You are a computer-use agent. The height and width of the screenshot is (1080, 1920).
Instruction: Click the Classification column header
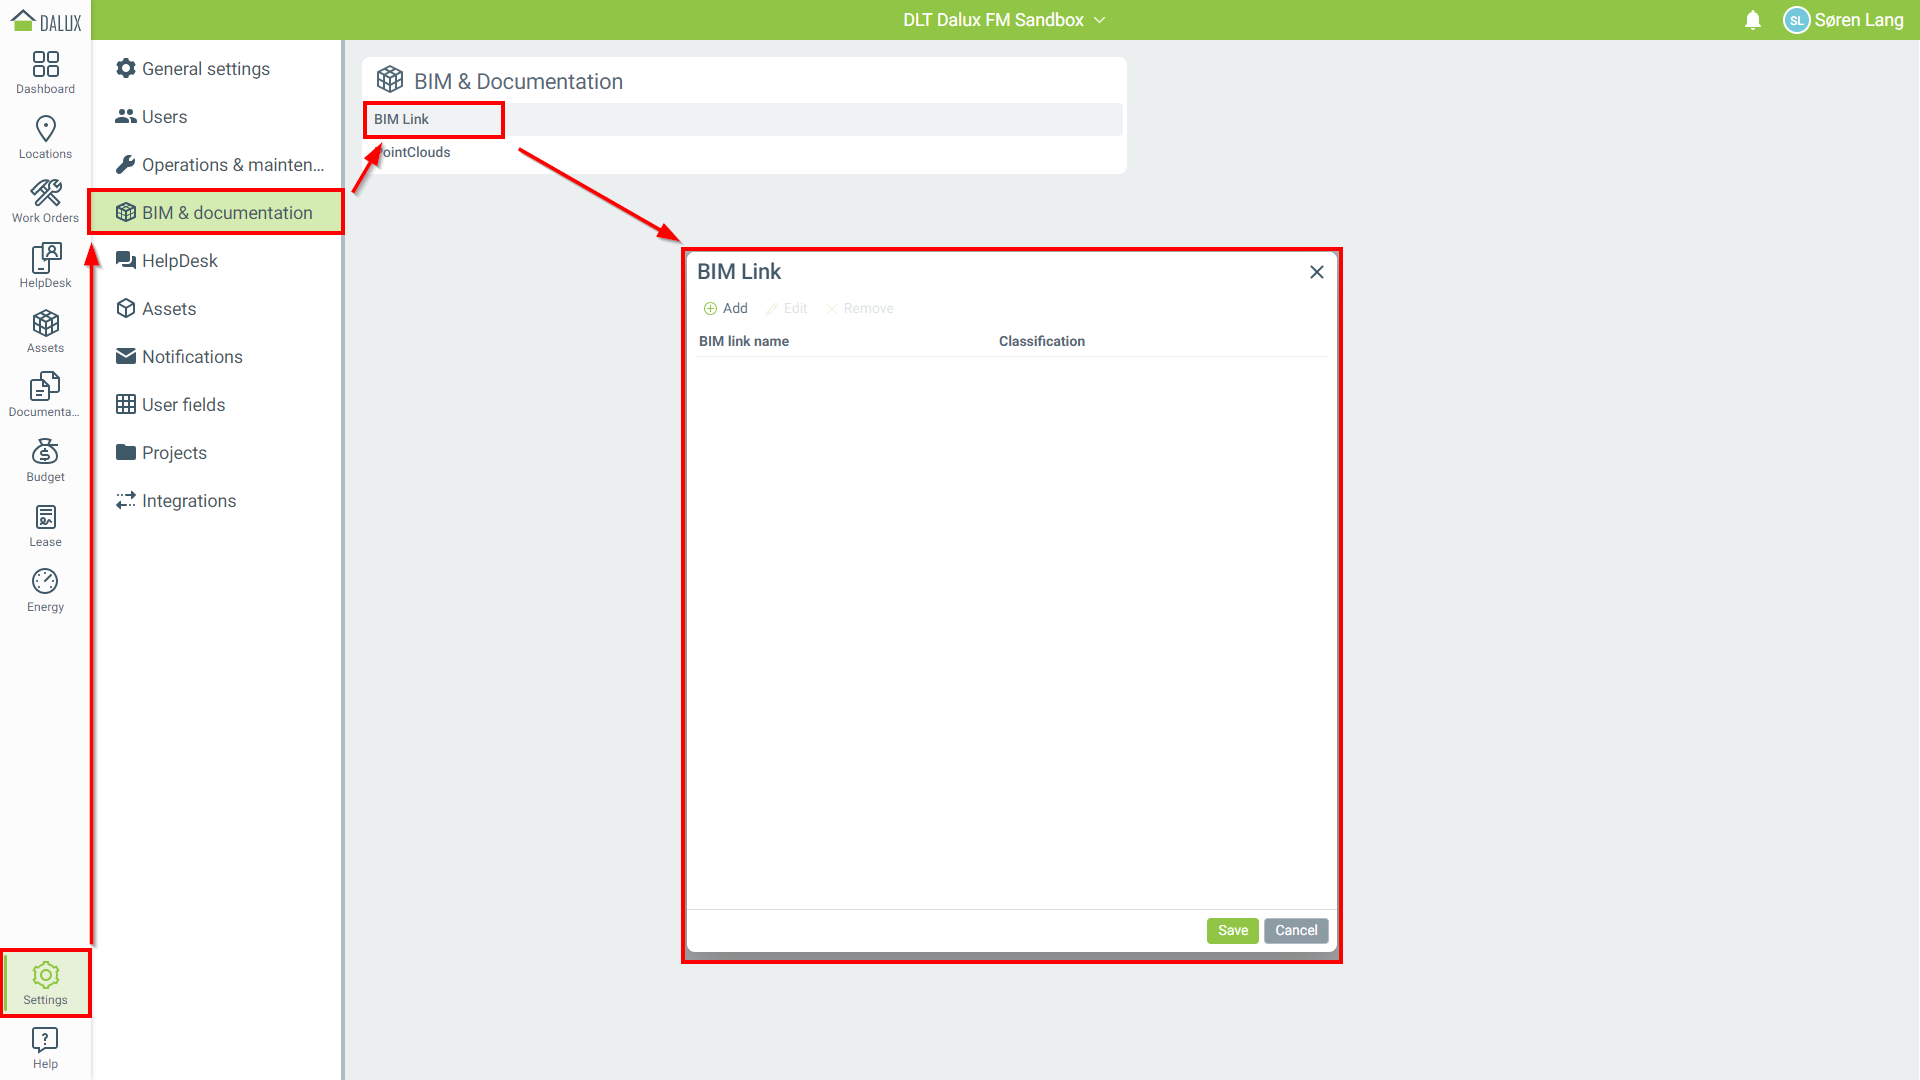(1041, 341)
